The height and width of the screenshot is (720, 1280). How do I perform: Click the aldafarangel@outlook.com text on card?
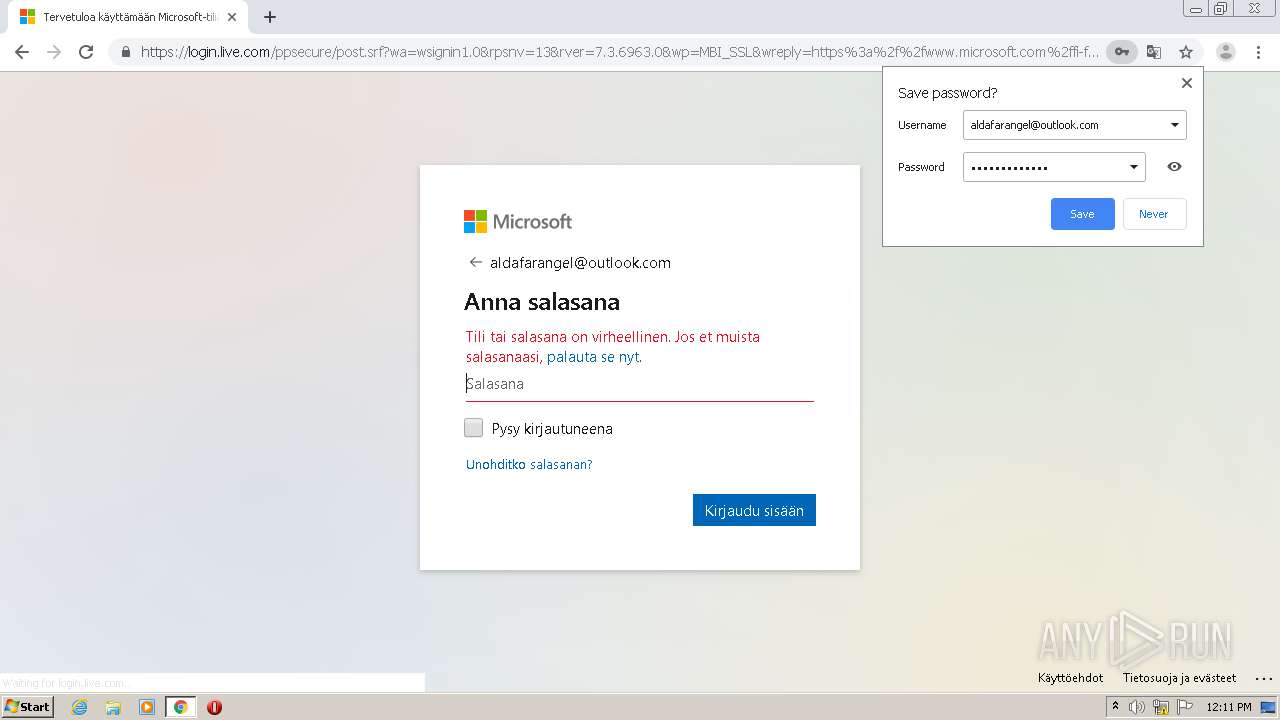tap(580, 262)
